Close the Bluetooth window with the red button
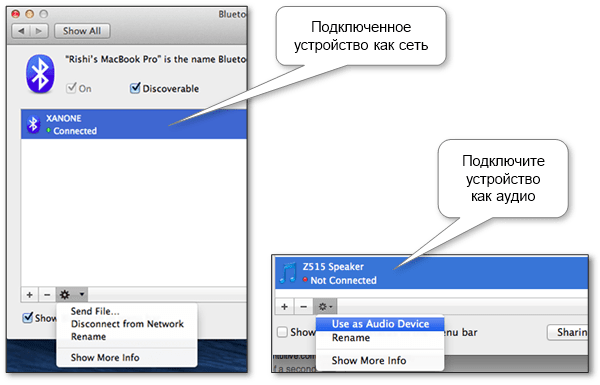This screenshot has width=600, height=385. 16,14
